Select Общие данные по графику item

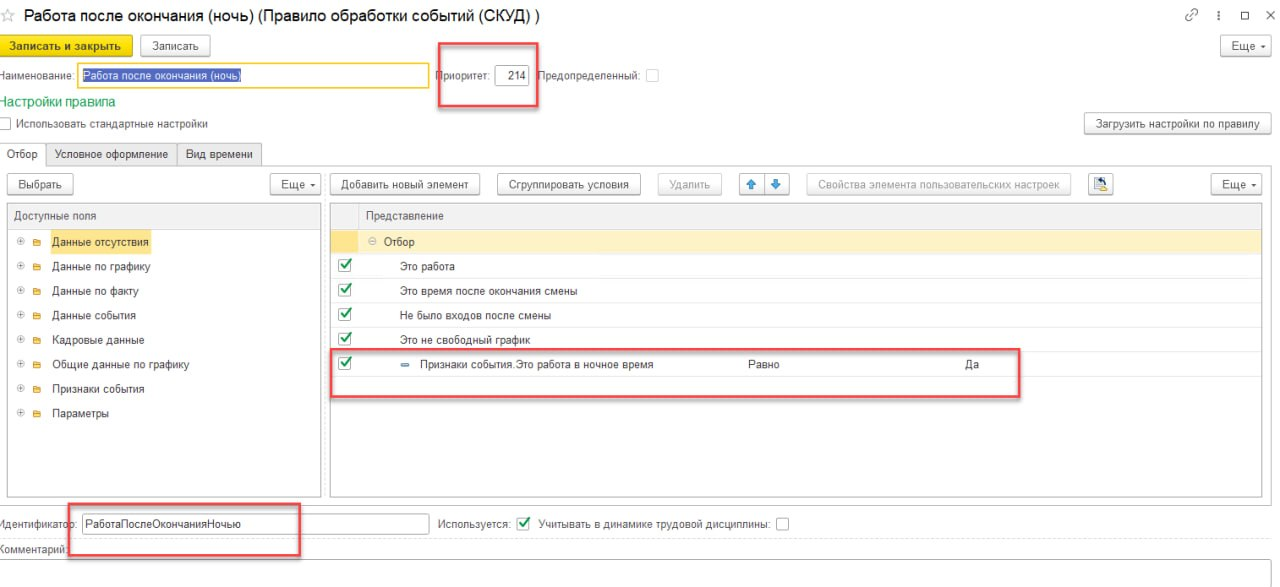(x=121, y=364)
